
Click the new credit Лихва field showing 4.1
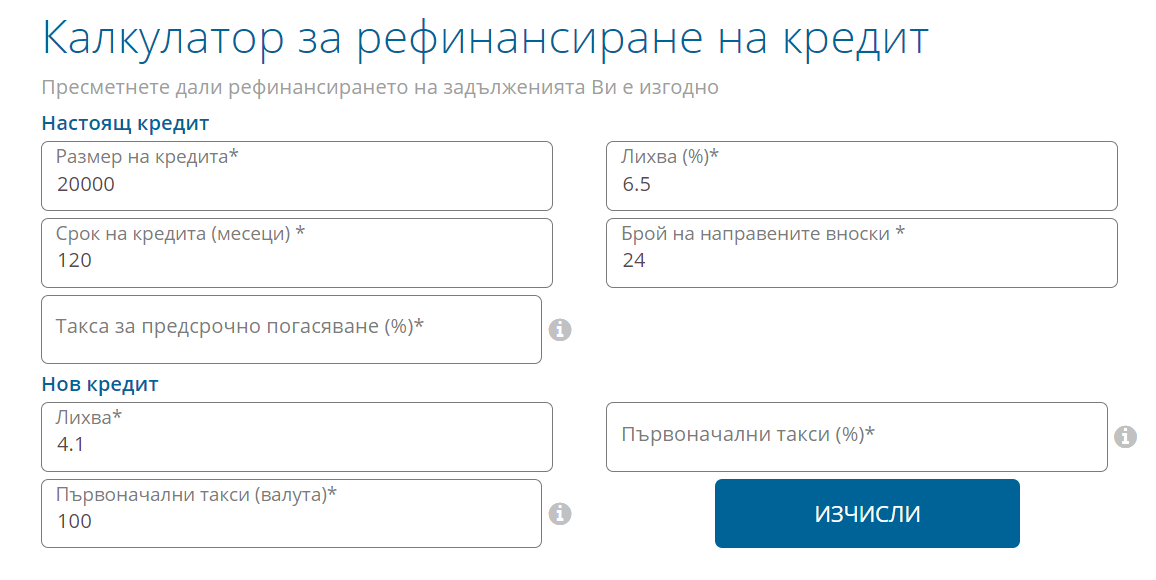point(296,437)
